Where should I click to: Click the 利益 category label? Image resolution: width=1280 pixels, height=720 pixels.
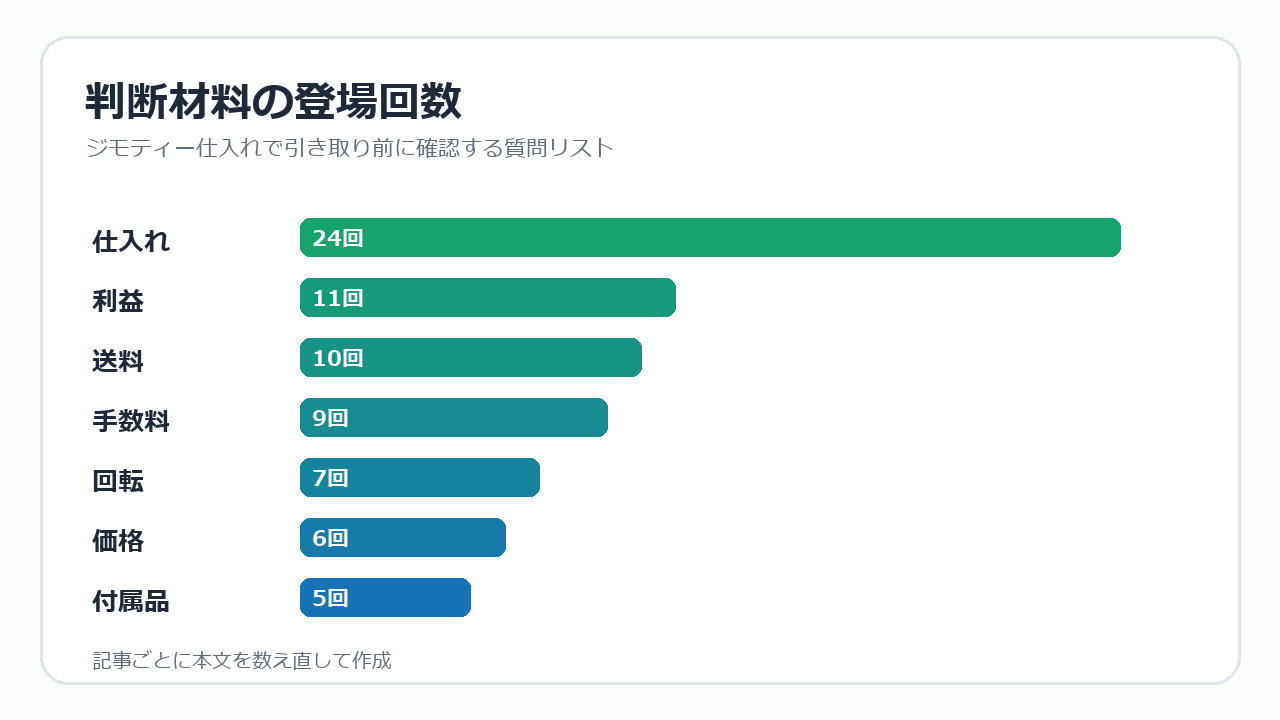[x=118, y=301]
